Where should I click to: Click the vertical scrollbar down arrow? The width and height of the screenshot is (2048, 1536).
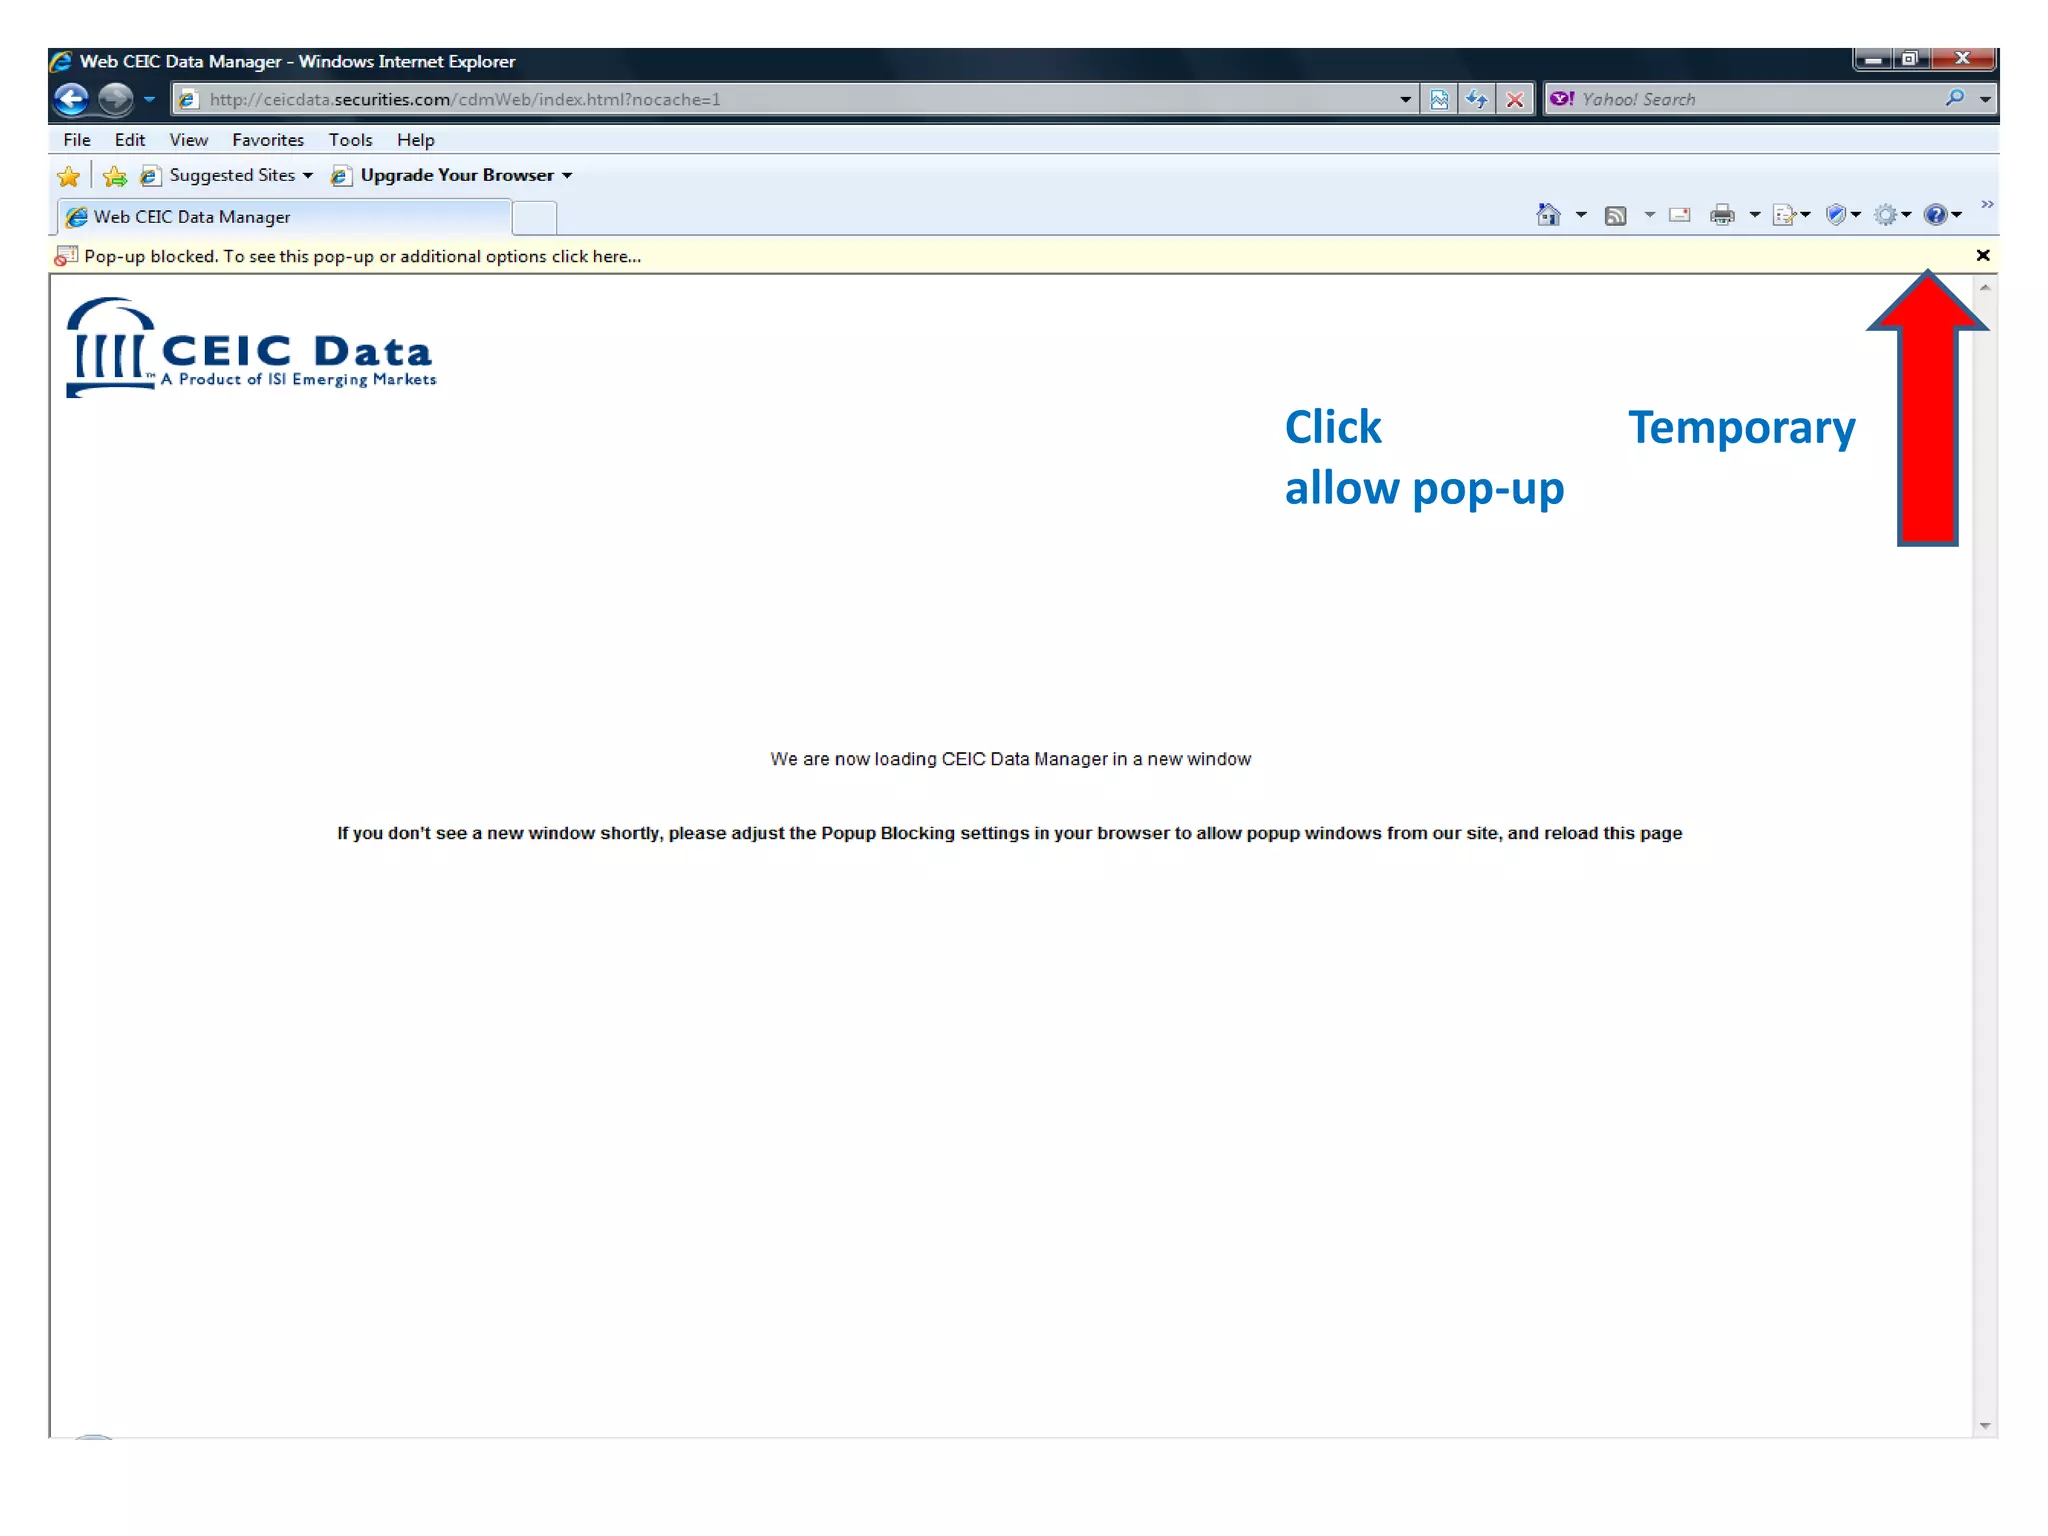click(x=1985, y=1426)
